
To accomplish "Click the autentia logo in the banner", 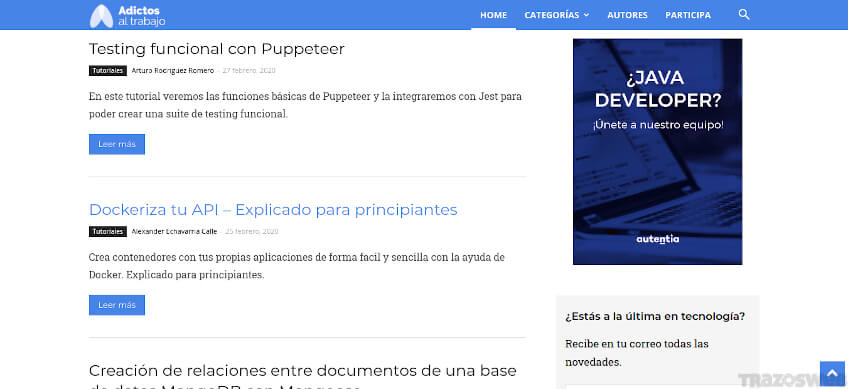I will [x=658, y=239].
